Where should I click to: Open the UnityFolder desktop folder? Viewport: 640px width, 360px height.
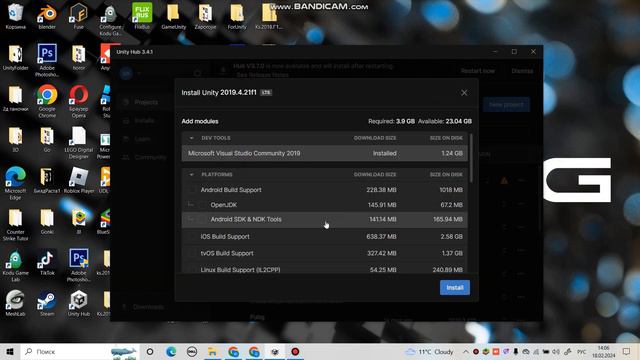coord(16,57)
